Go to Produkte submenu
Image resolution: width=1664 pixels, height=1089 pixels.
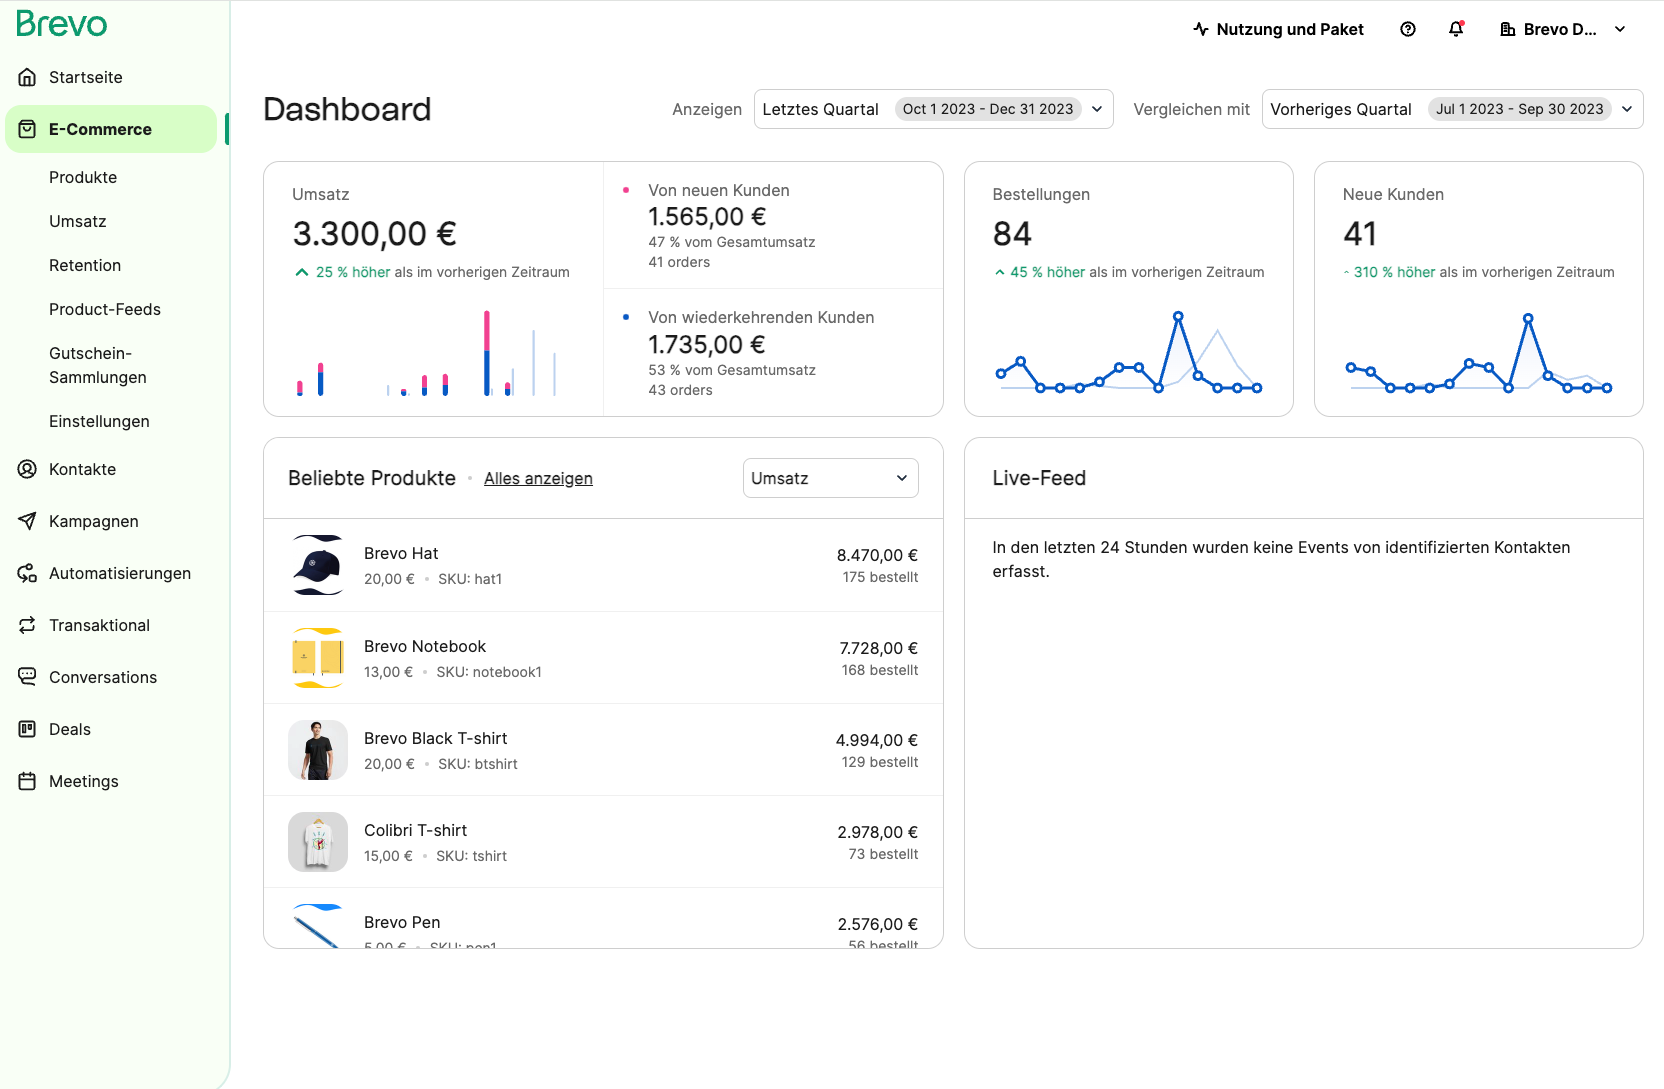pos(83,177)
